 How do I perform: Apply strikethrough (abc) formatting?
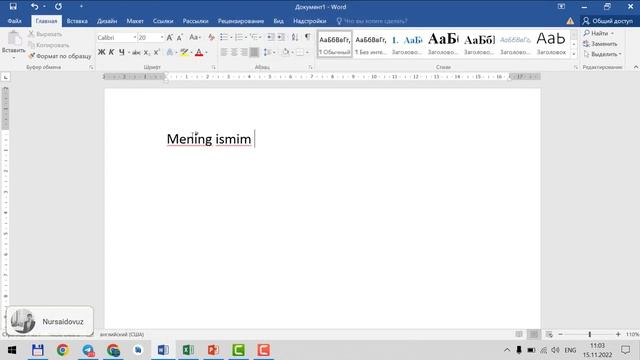136,52
